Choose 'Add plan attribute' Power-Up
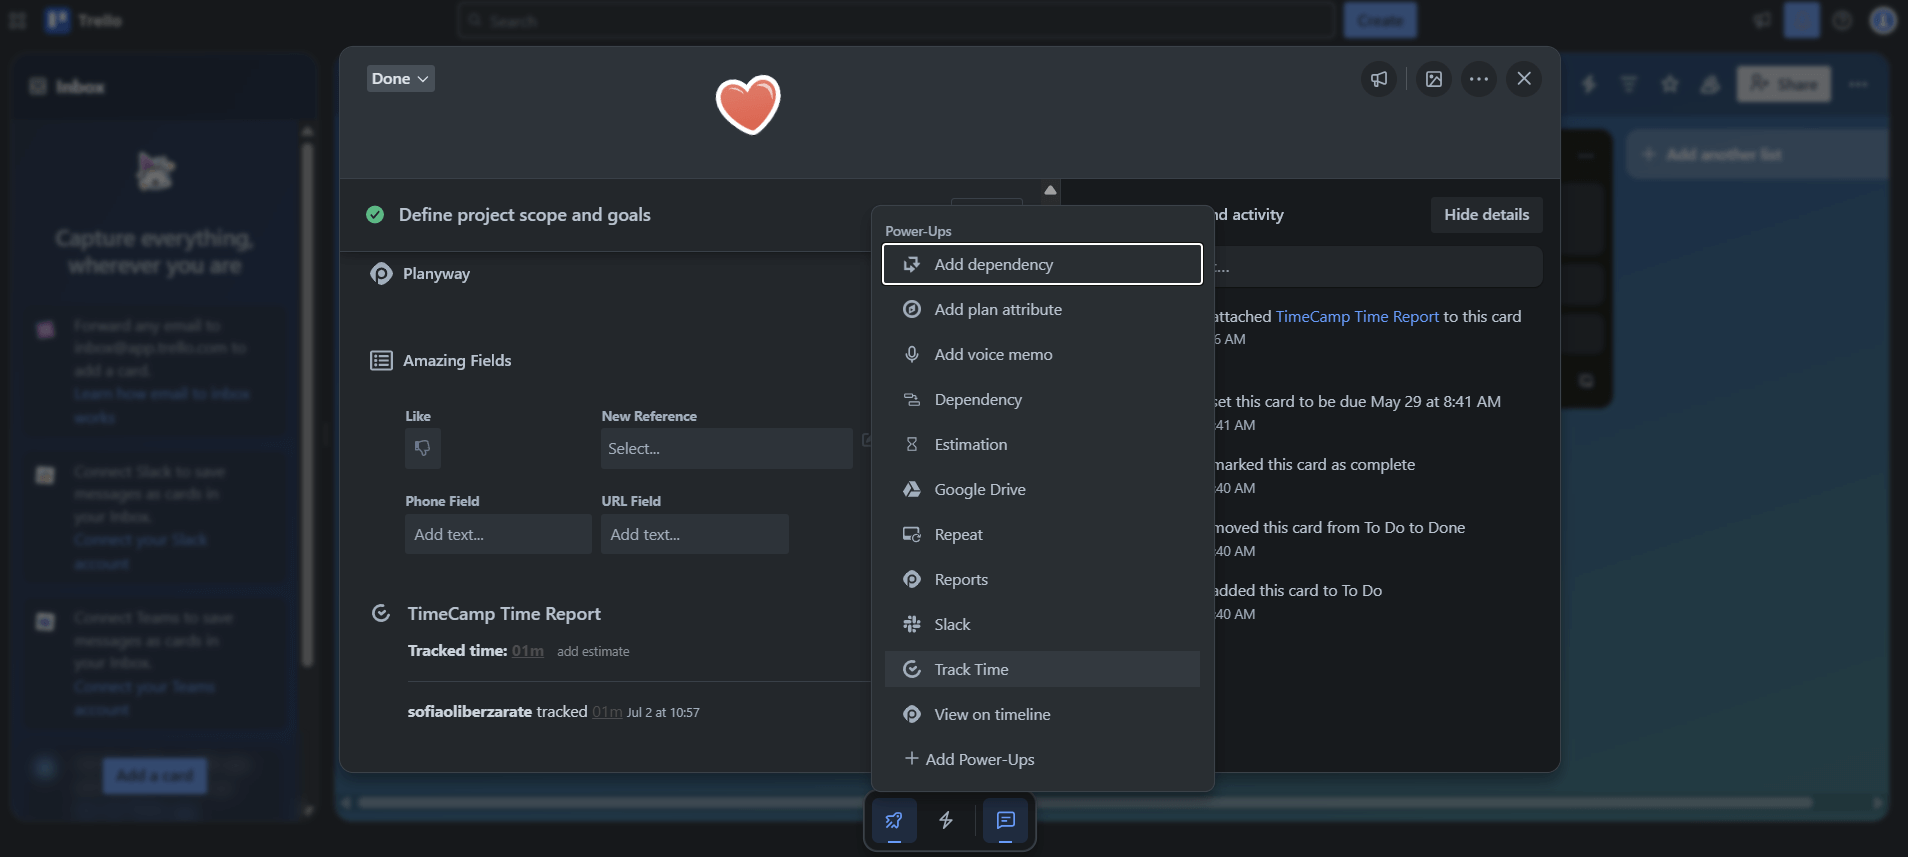 tap(1042, 309)
